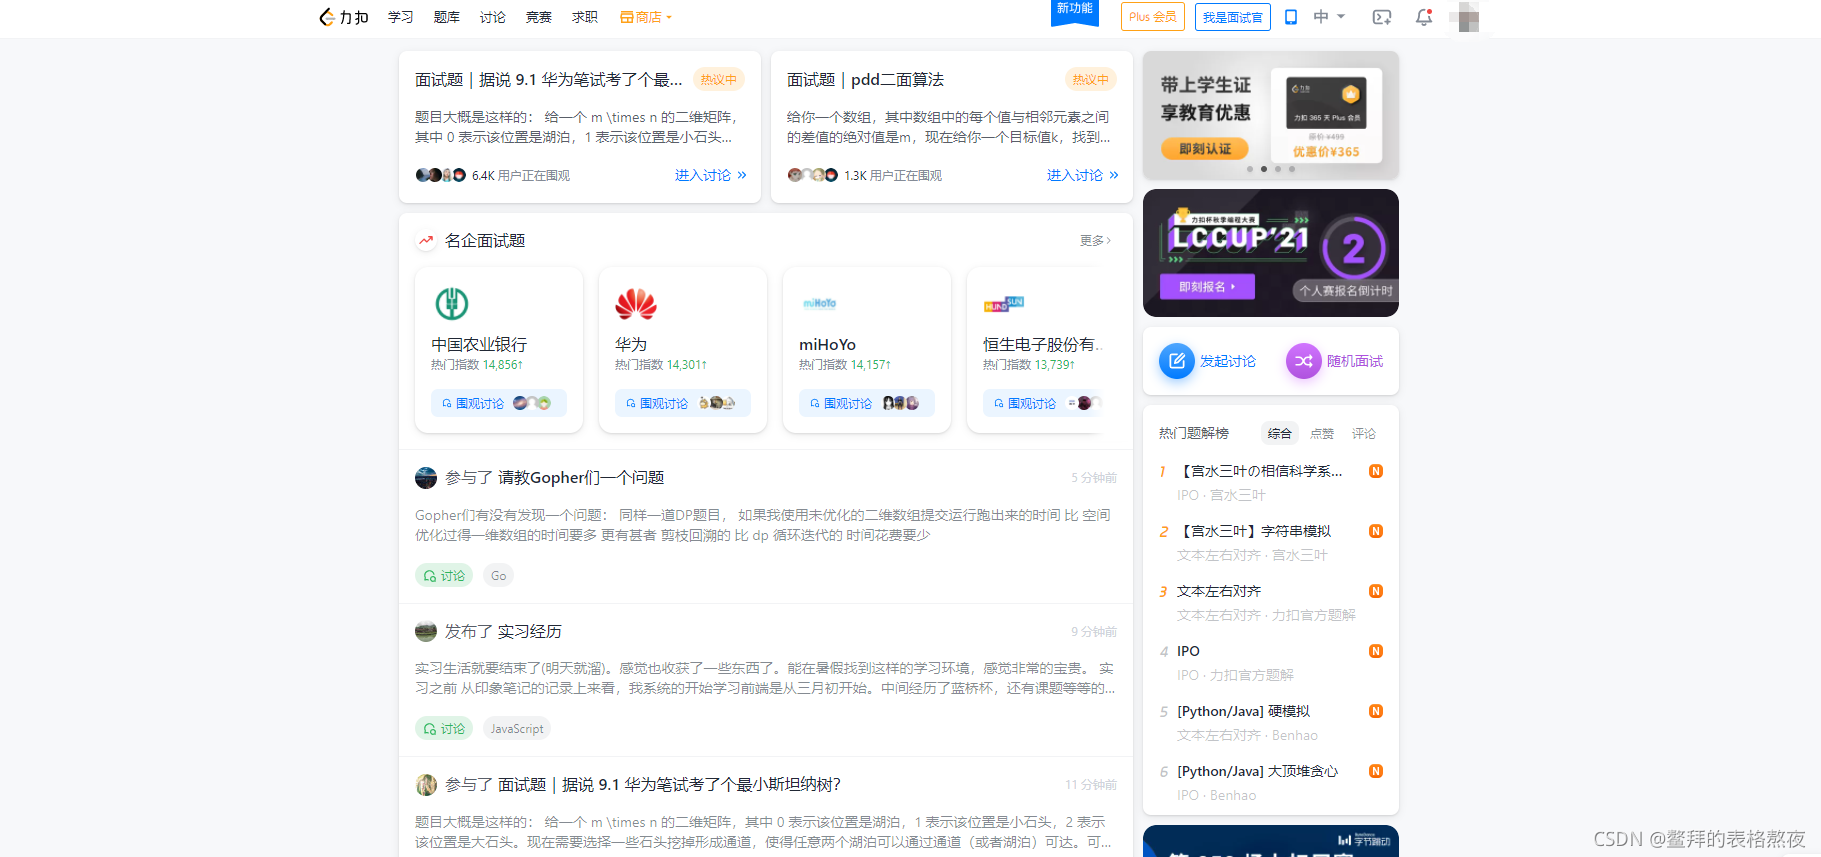Open 文本左右对齐 official solution
Screen dimensions: 1821x857
1219,591
